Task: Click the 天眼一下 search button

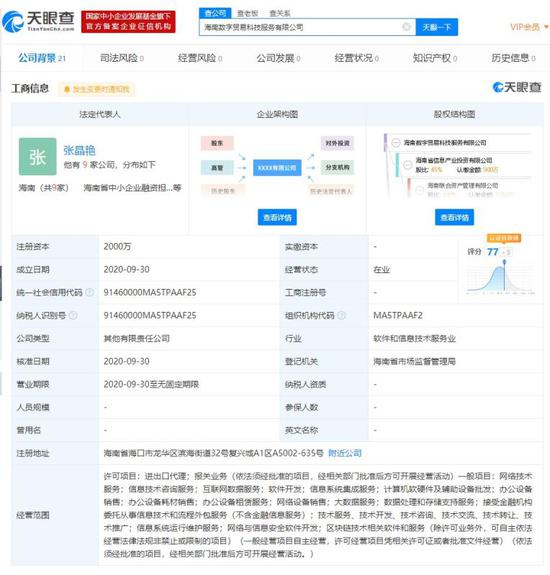Action: tap(437, 27)
